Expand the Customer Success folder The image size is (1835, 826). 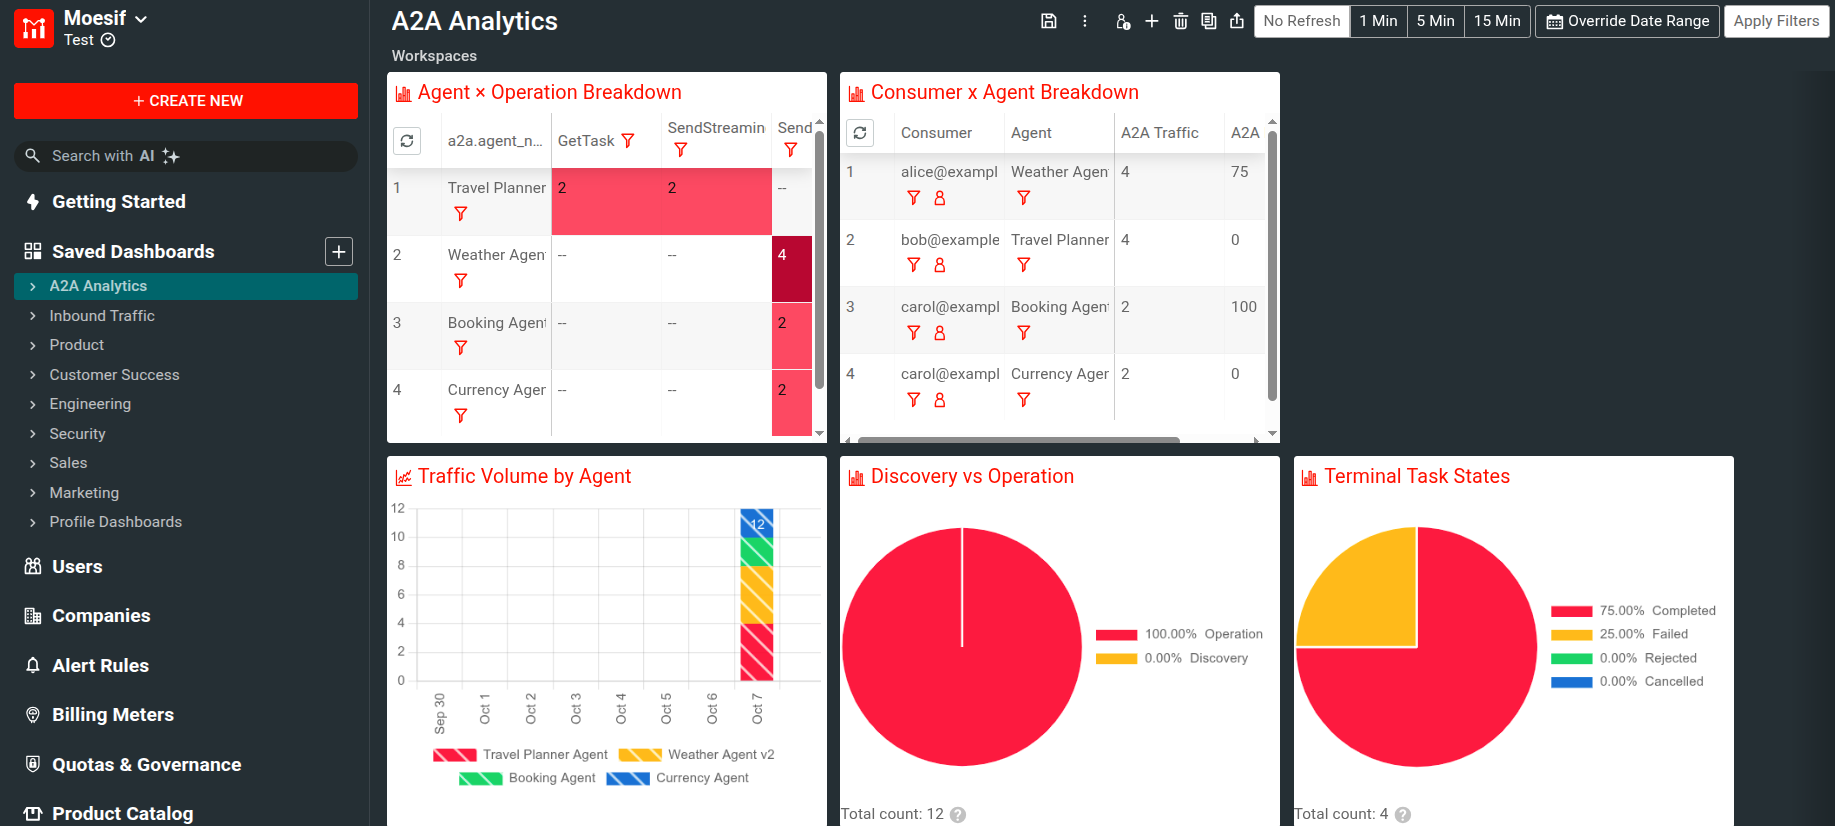(x=33, y=375)
